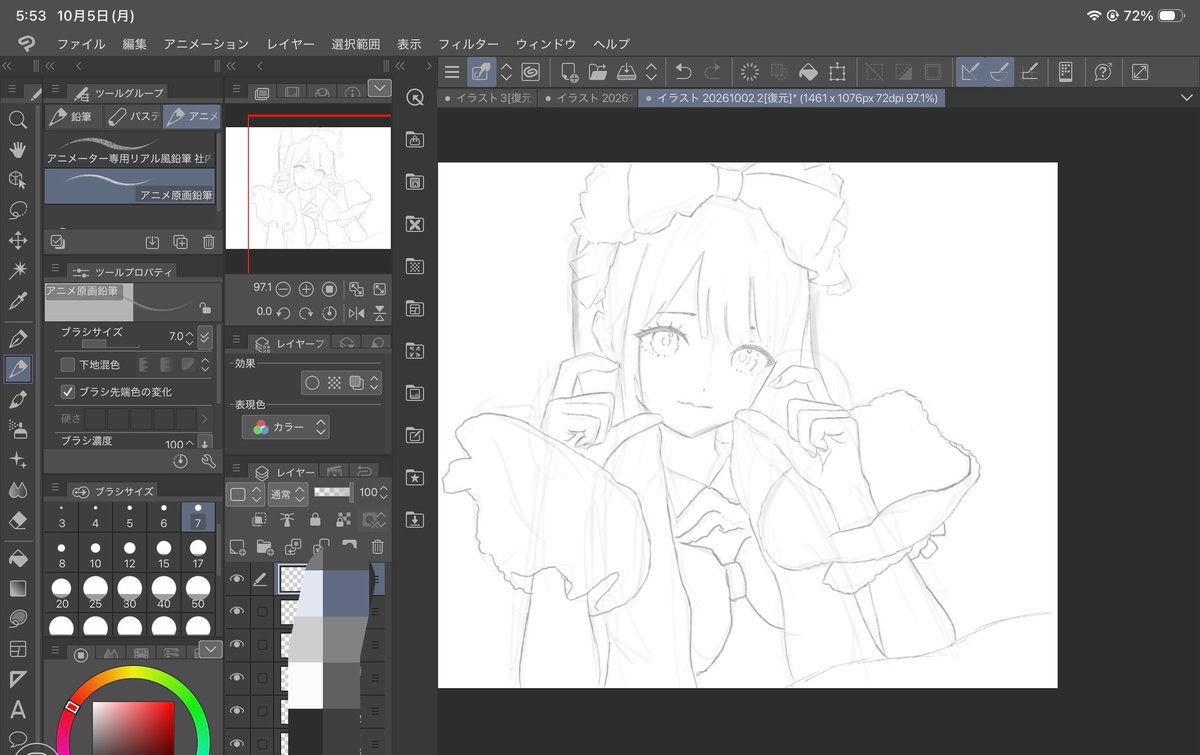The image size is (1200, 755).
Task: Delete sub tool with the trash icon
Action: click(x=208, y=241)
